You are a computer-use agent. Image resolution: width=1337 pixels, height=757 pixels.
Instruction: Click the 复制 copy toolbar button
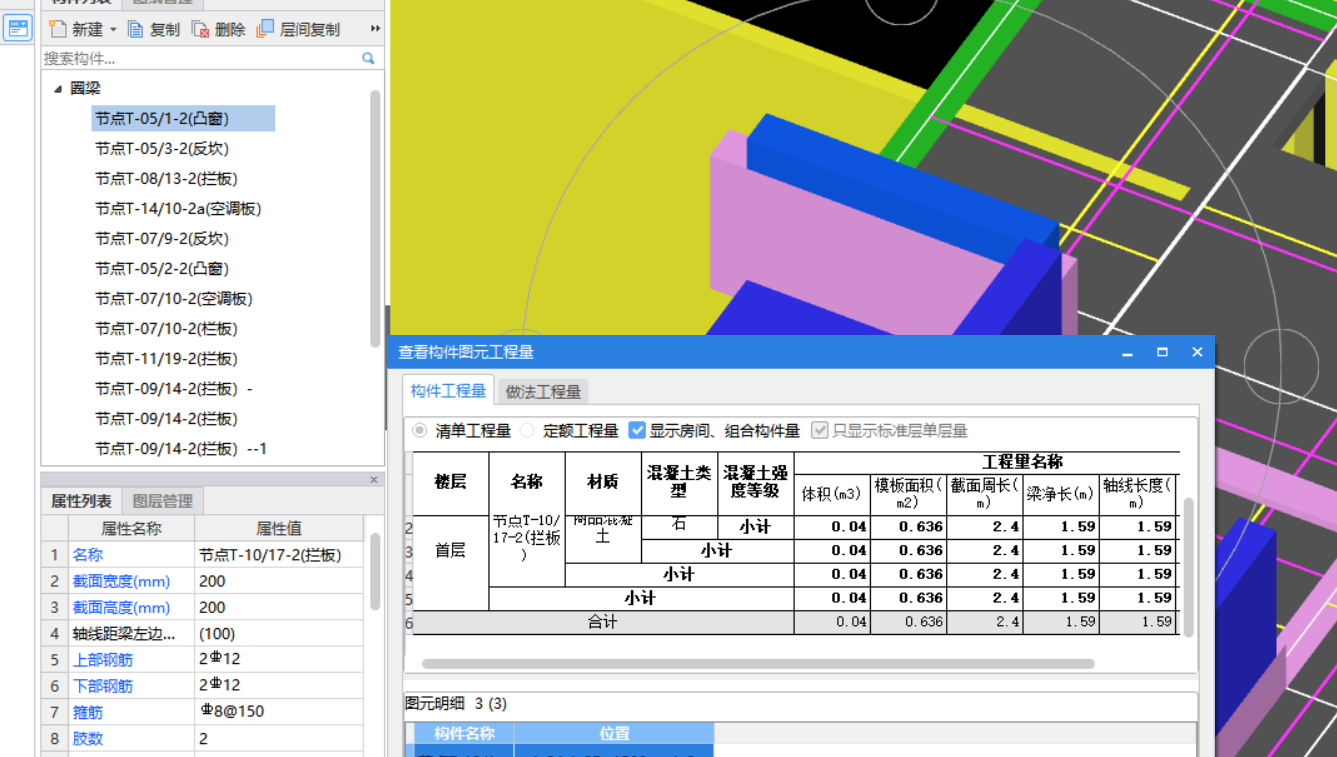tap(154, 29)
